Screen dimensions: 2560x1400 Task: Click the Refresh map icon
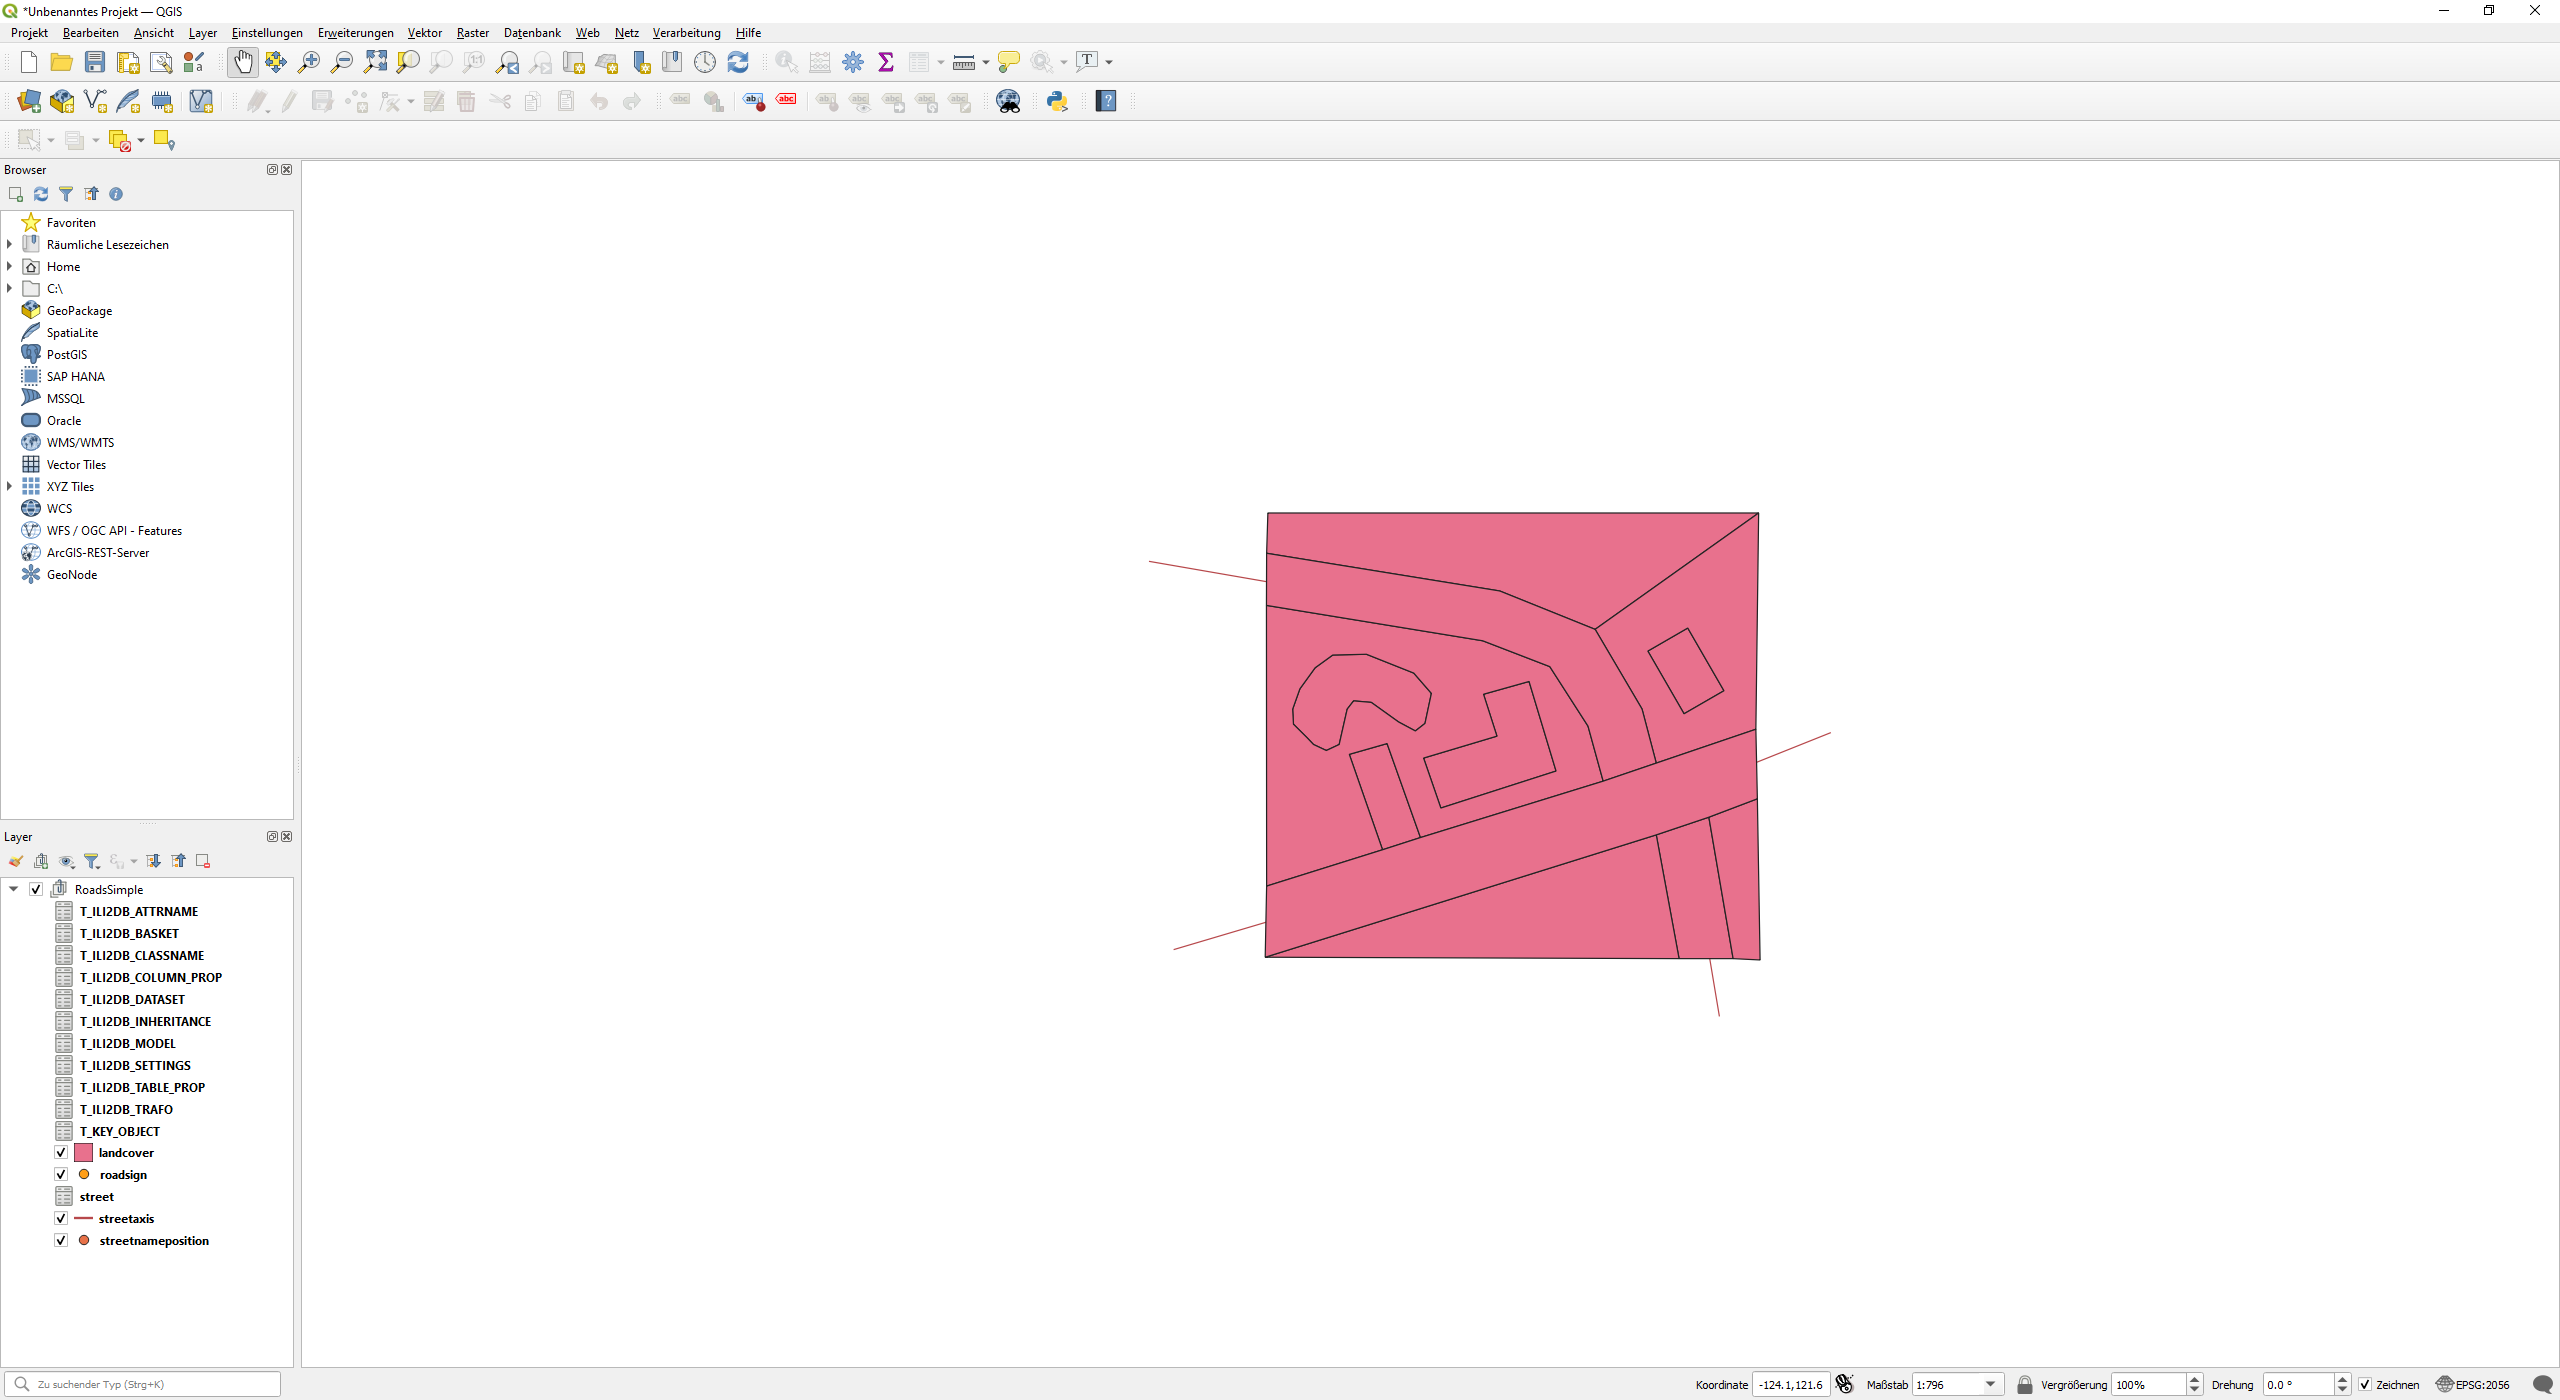(x=738, y=61)
